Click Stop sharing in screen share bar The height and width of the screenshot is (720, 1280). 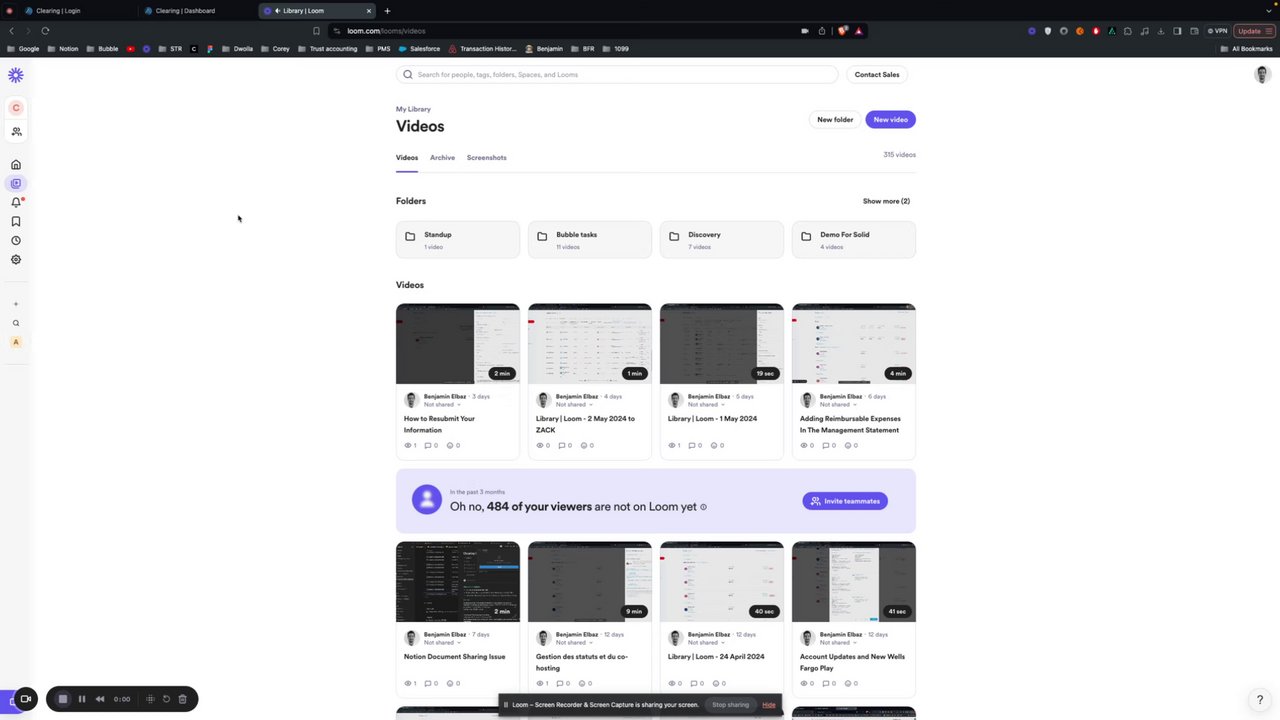[x=730, y=705]
